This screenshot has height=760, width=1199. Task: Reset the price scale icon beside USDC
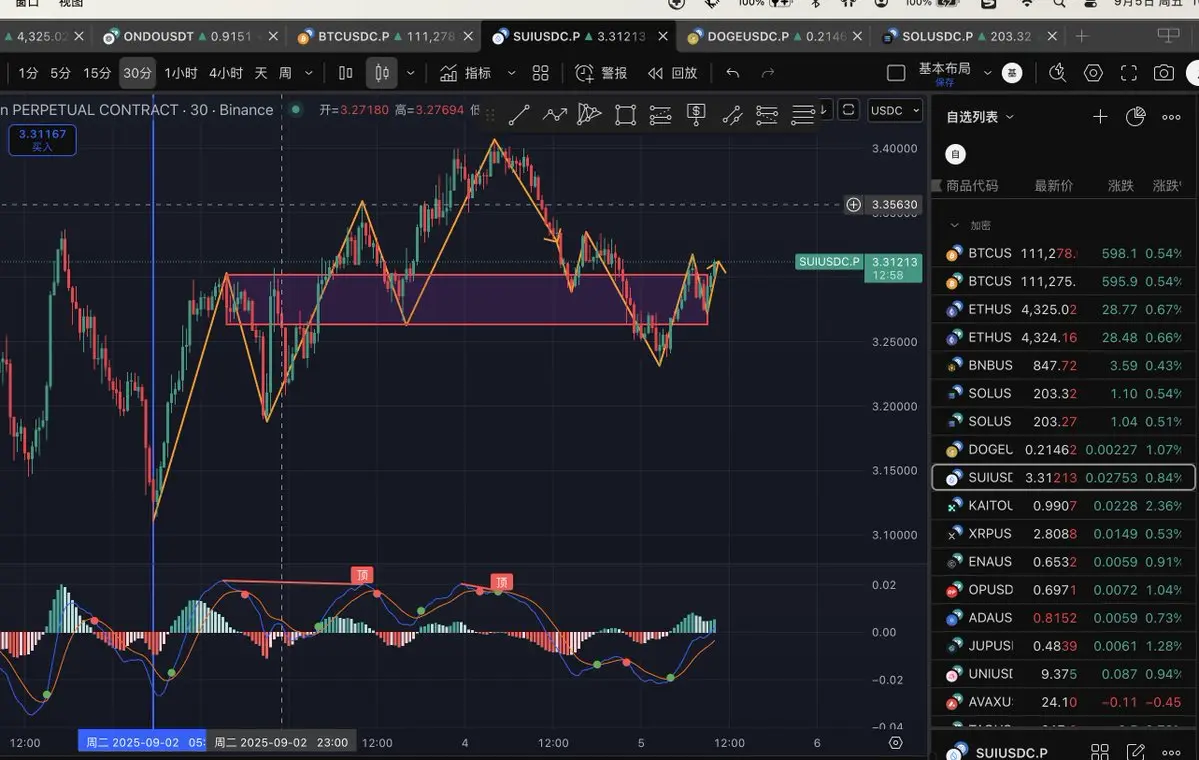tap(849, 110)
